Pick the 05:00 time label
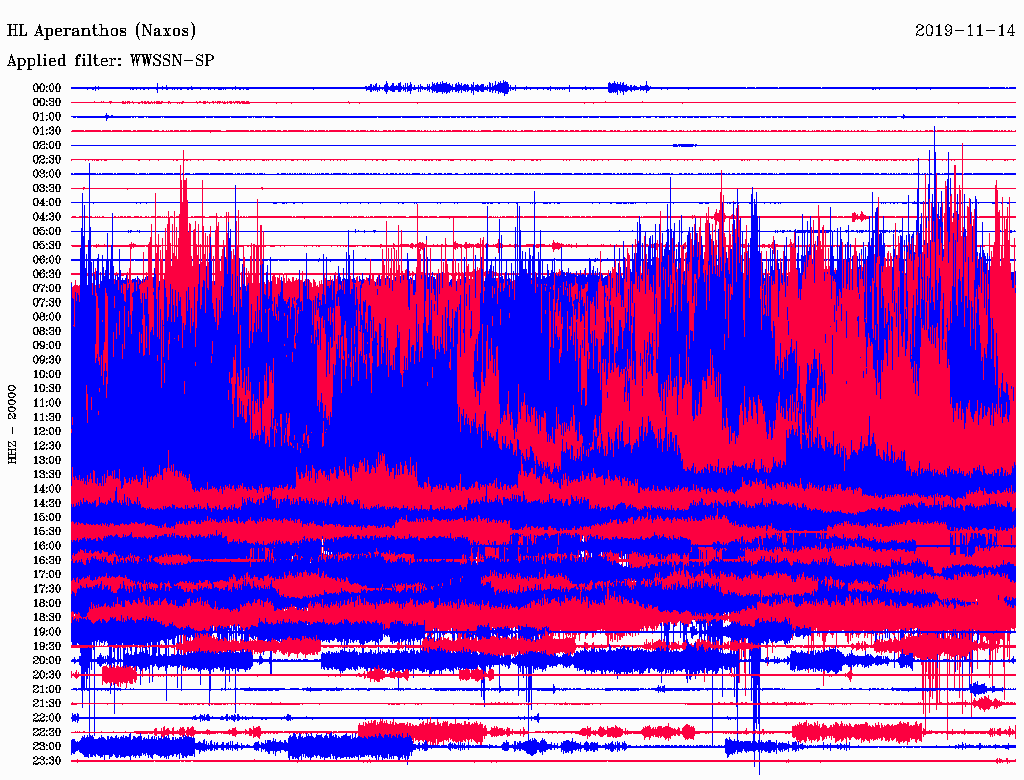The width and height of the screenshot is (1024, 780). [x=47, y=231]
